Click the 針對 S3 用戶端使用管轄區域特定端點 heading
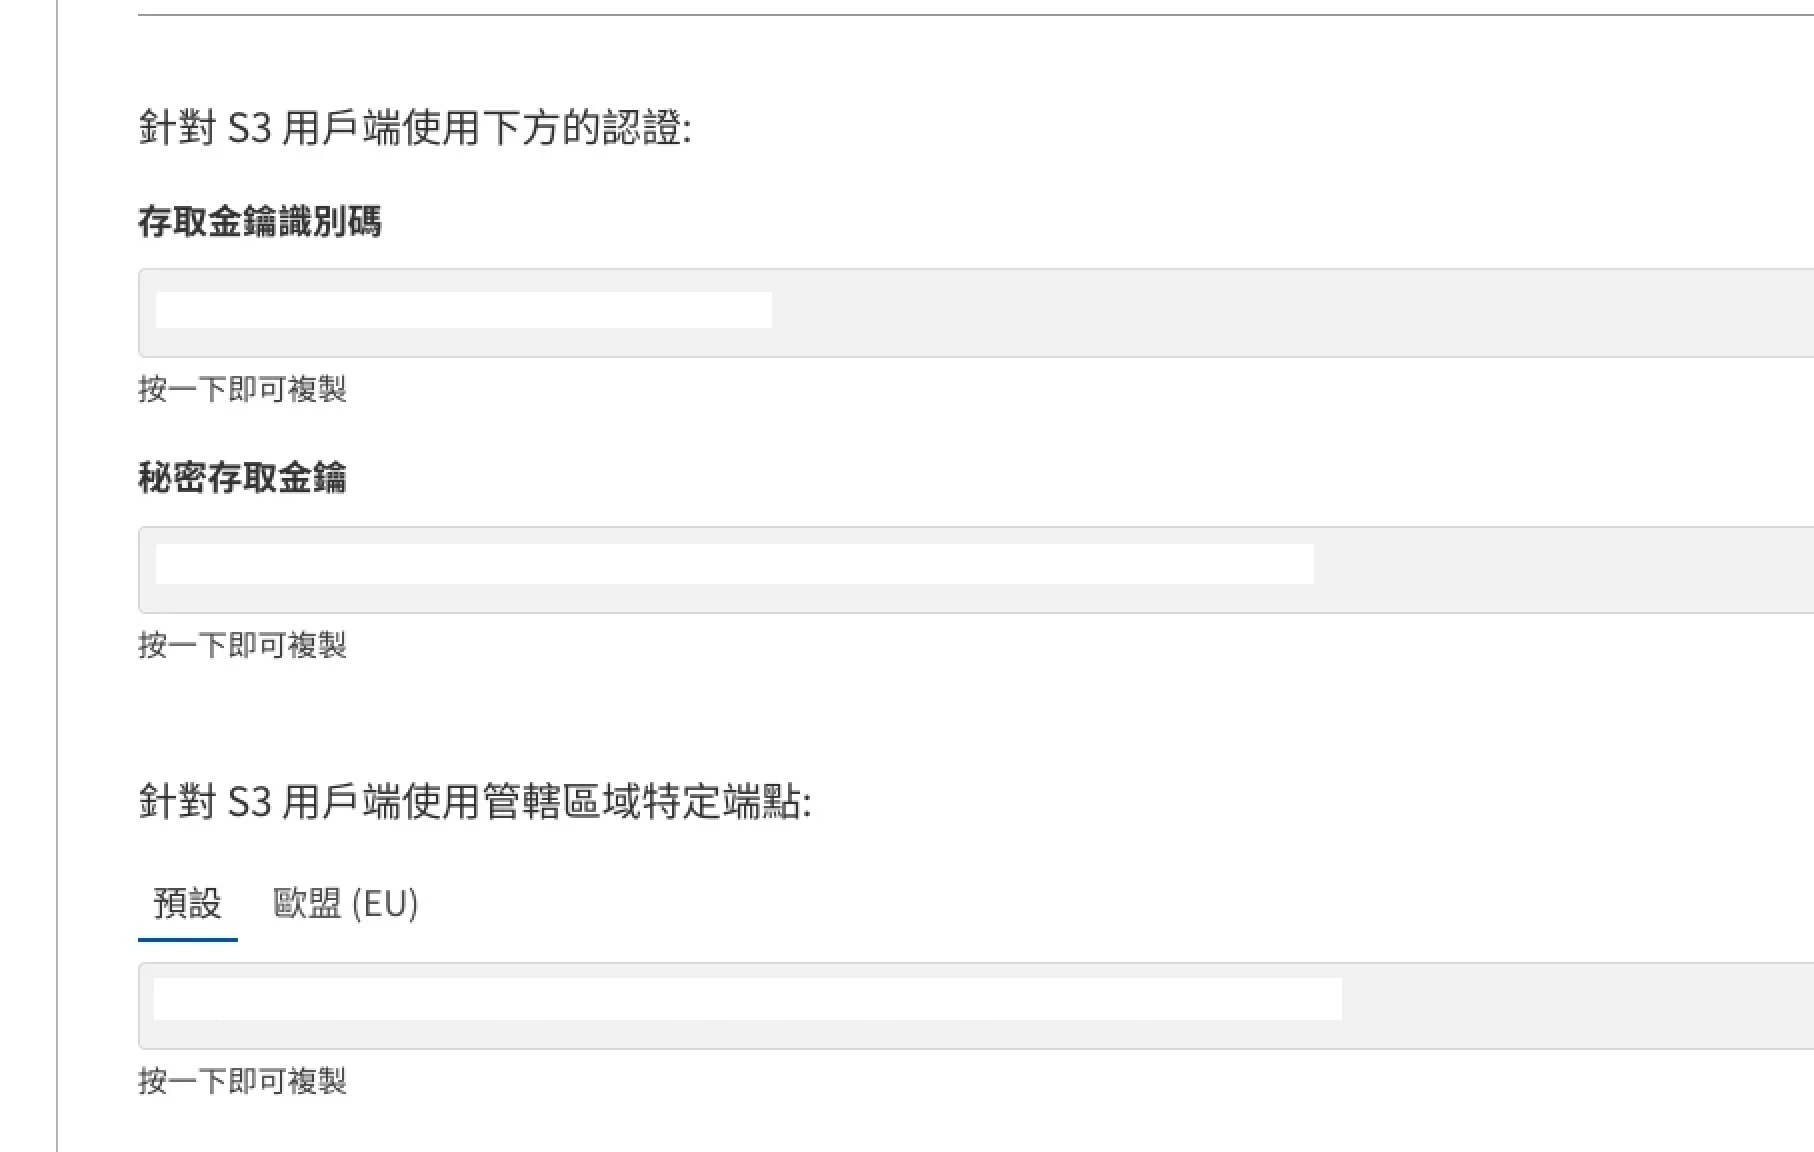The width and height of the screenshot is (1814, 1152). [474, 802]
